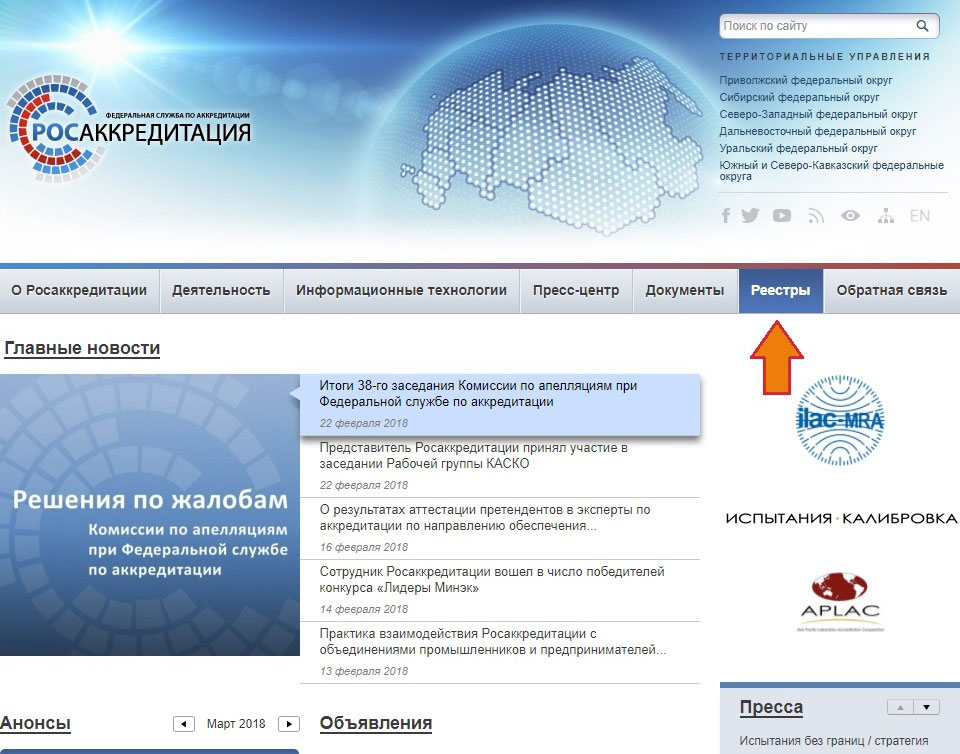Open the Twitter page icon
This screenshot has height=754, width=960.
pyautogui.click(x=750, y=215)
